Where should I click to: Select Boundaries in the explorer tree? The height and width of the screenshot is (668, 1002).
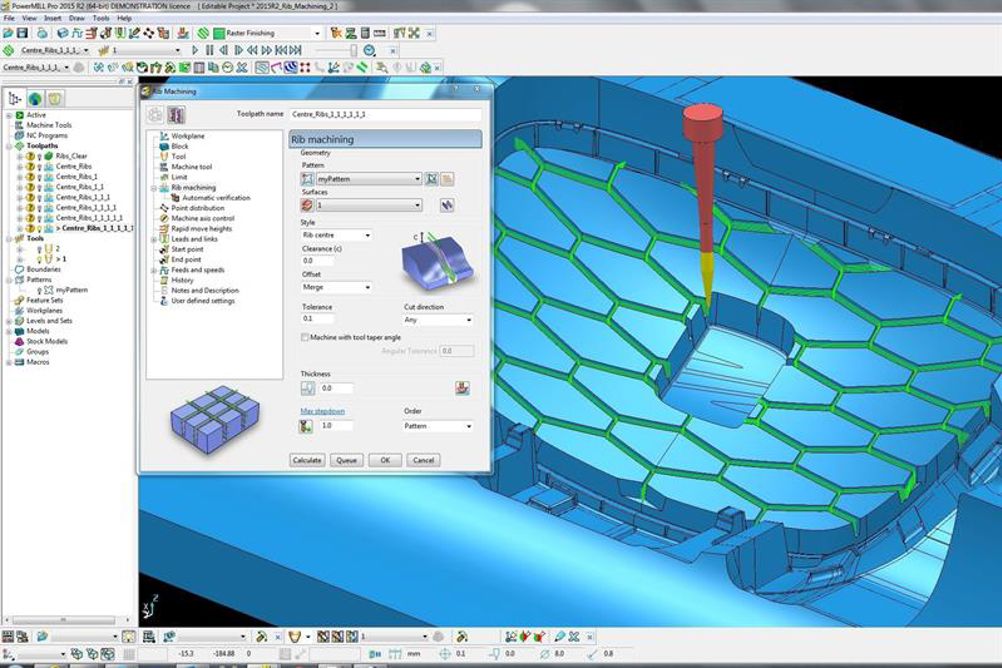[43, 269]
